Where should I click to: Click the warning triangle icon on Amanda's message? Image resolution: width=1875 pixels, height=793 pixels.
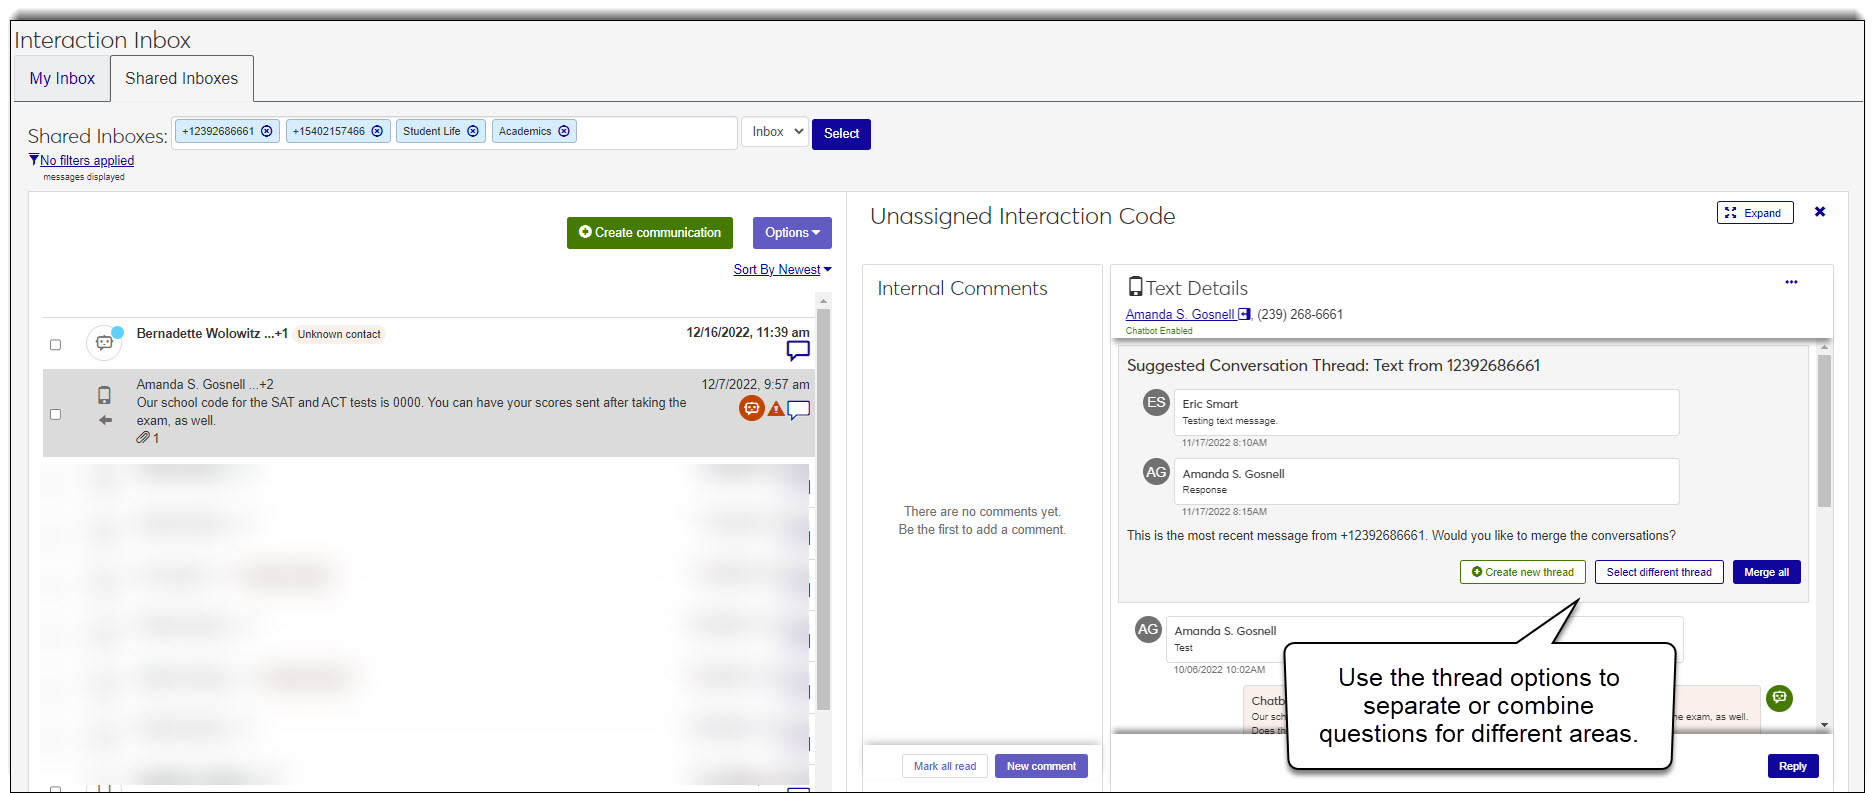tap(776, 409)
